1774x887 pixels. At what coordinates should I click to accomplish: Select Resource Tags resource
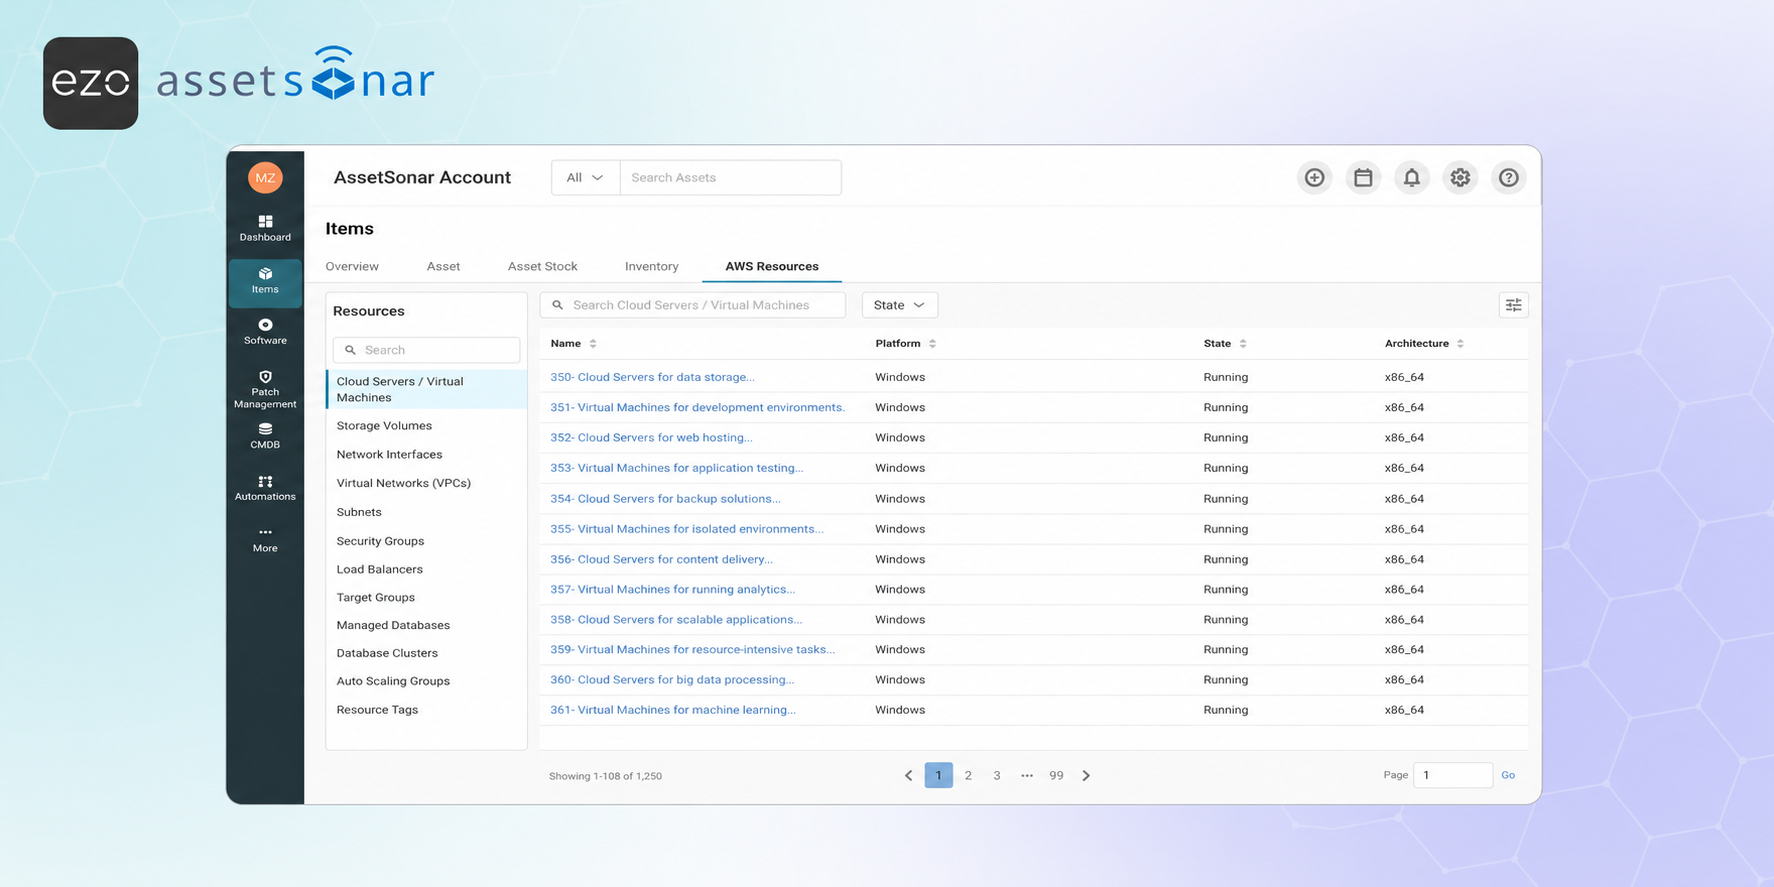377,710
